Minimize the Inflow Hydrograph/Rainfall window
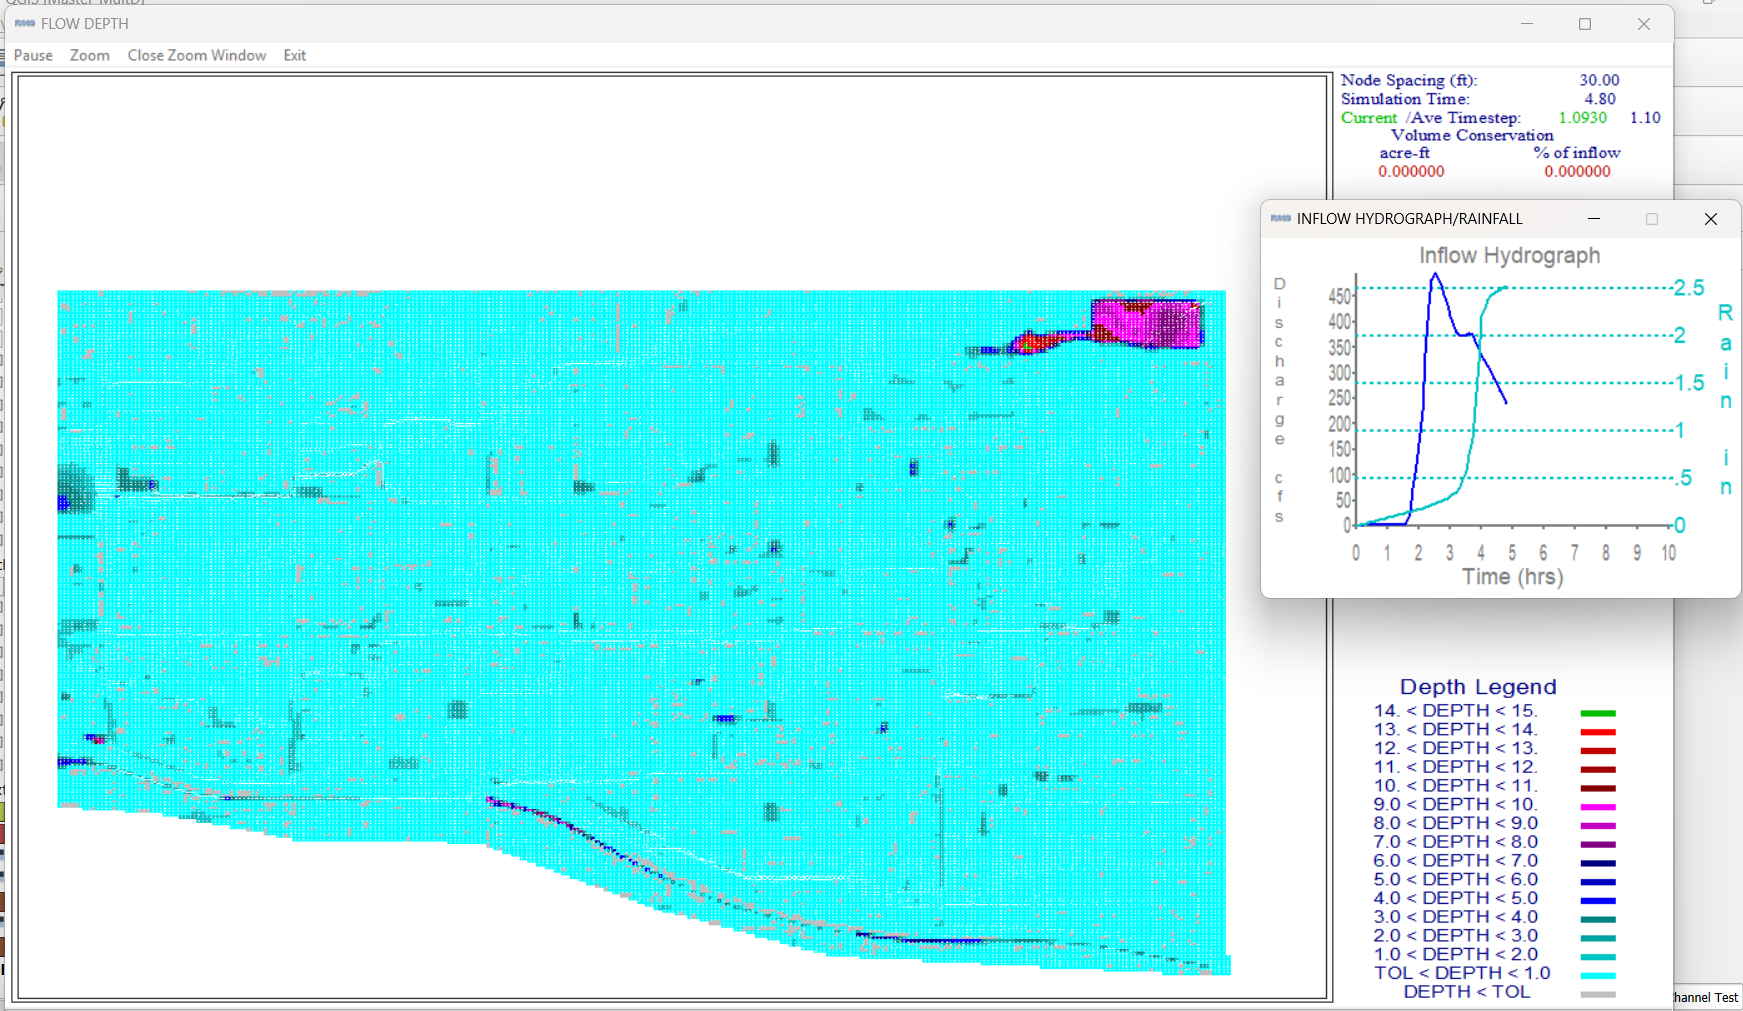The image size is (1743, 1011). [1594, 219]
